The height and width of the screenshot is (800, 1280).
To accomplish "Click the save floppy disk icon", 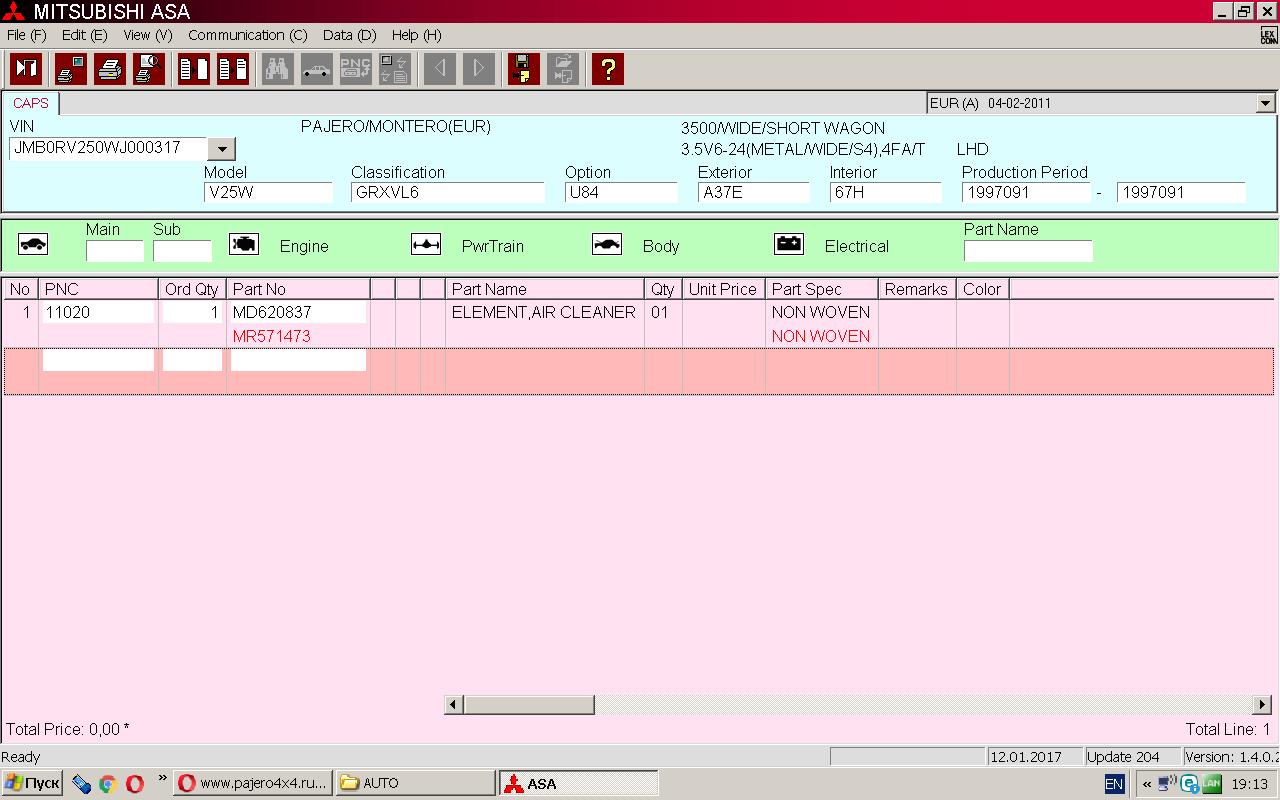I will pyautogui.click(x=523, y=69).
